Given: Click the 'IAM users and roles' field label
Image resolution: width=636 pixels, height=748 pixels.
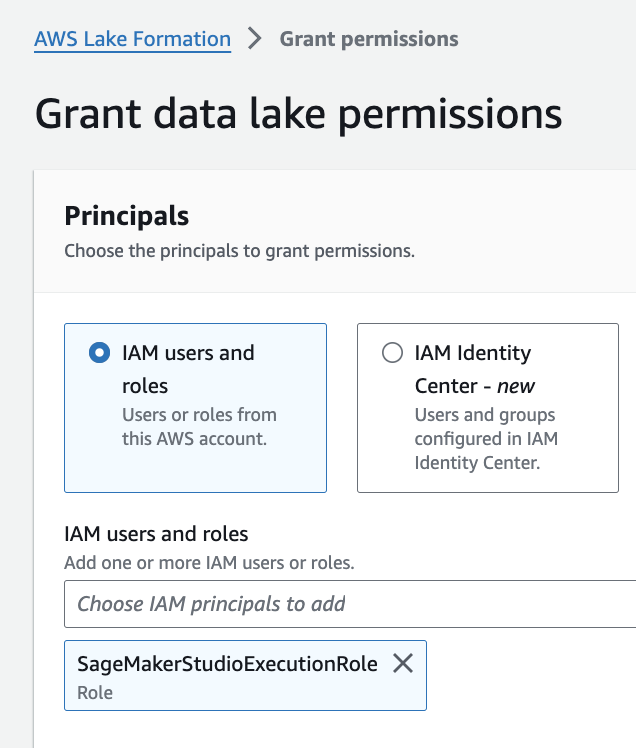Looking at the screenshot, I should click(x=156, y=534).
